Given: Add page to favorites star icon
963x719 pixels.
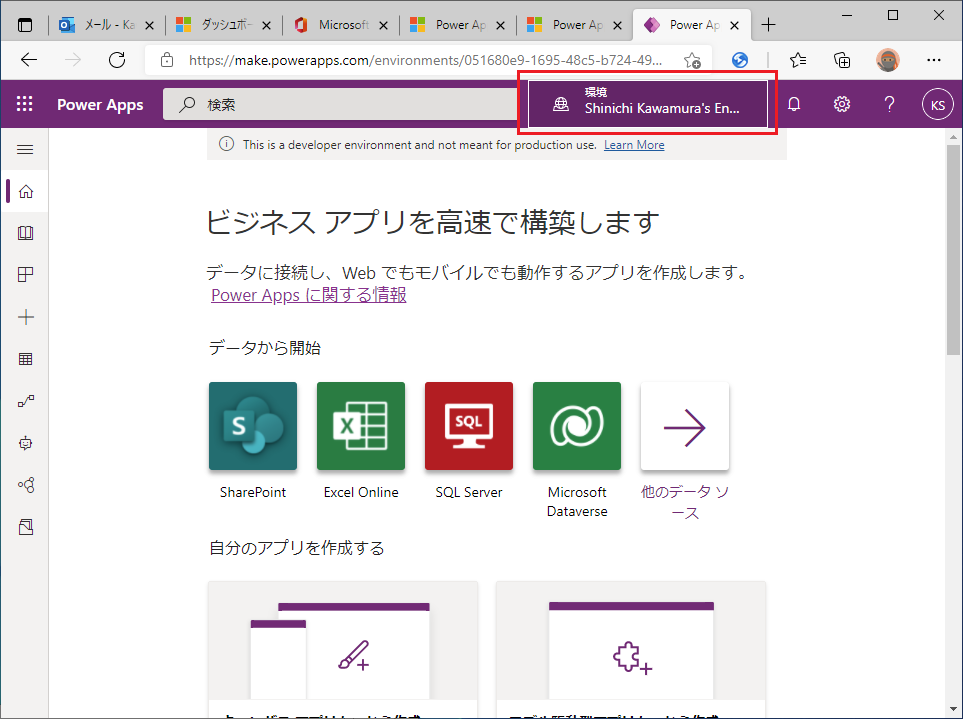Looking at the screenshot, I should (x=692, y=60).
